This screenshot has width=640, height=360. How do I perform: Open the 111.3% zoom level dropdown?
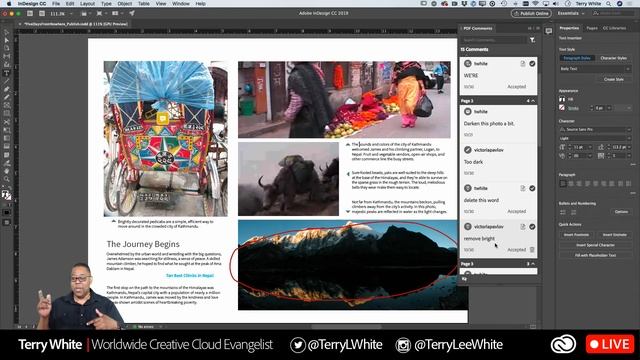[x=71, y=13]
